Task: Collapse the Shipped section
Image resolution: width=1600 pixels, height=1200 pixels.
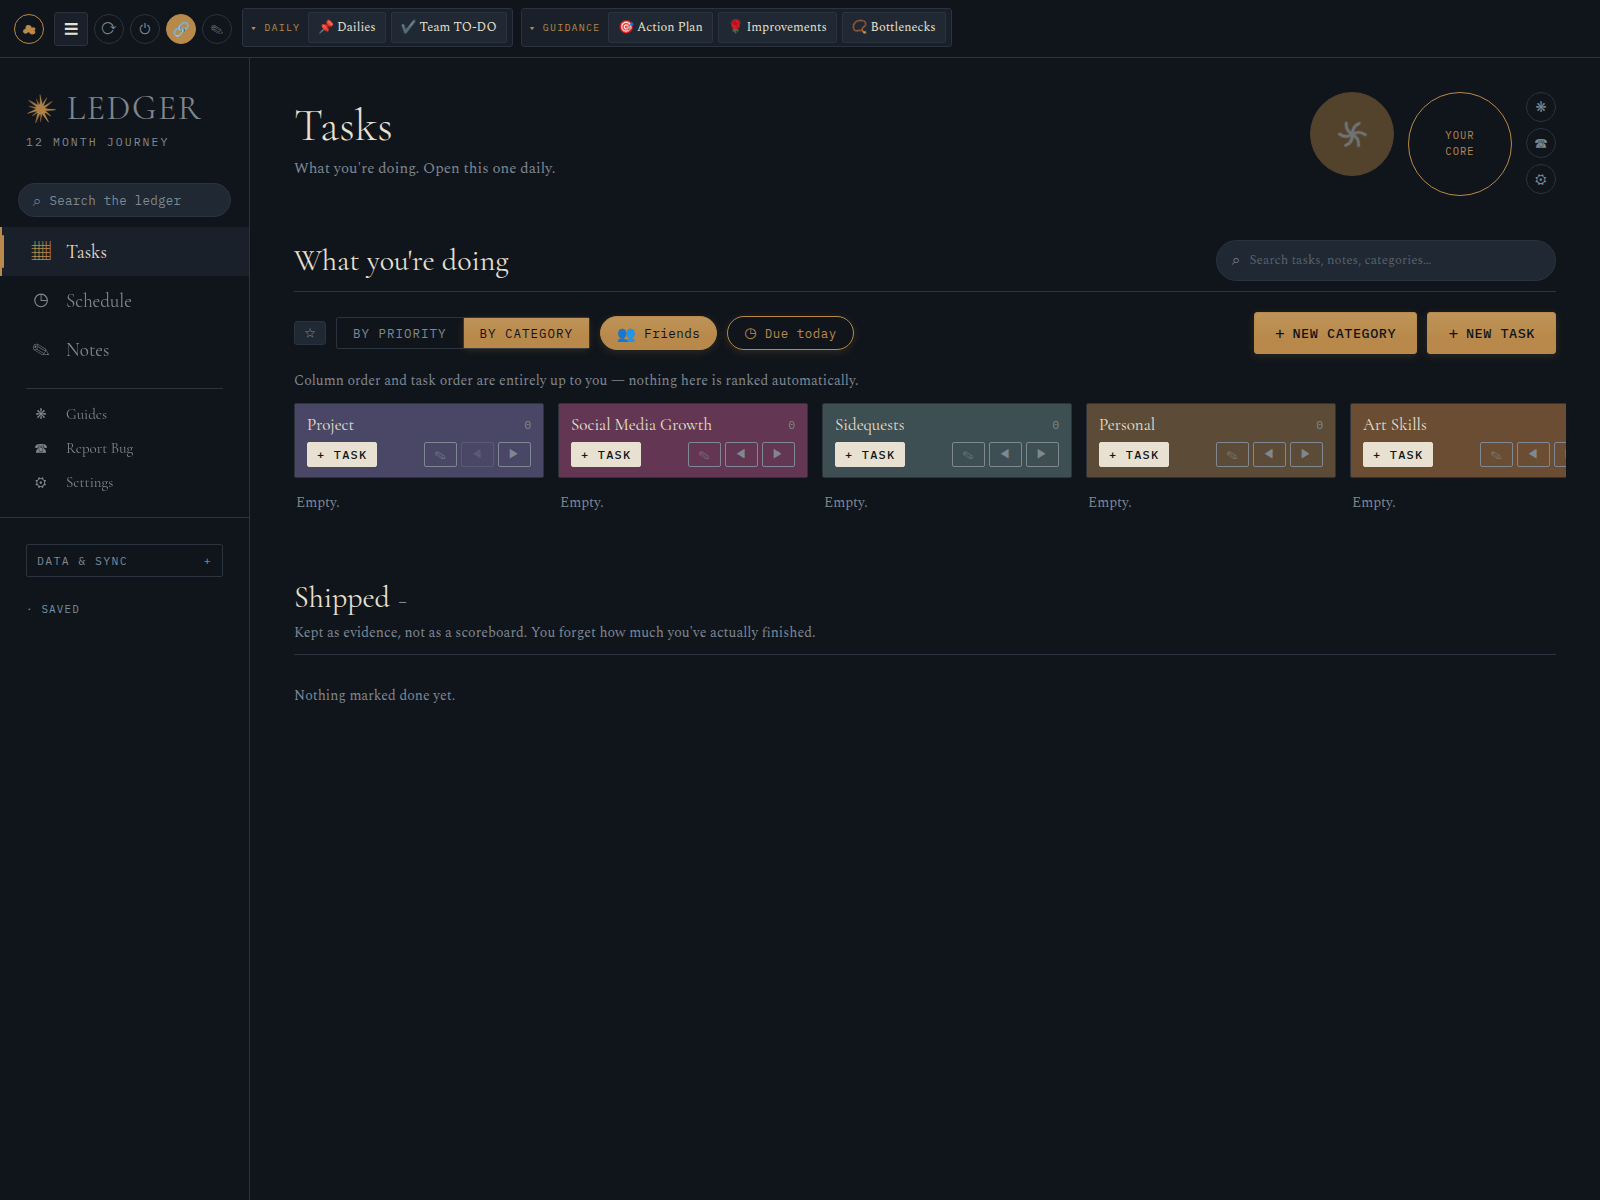Action: coord(402,601)
